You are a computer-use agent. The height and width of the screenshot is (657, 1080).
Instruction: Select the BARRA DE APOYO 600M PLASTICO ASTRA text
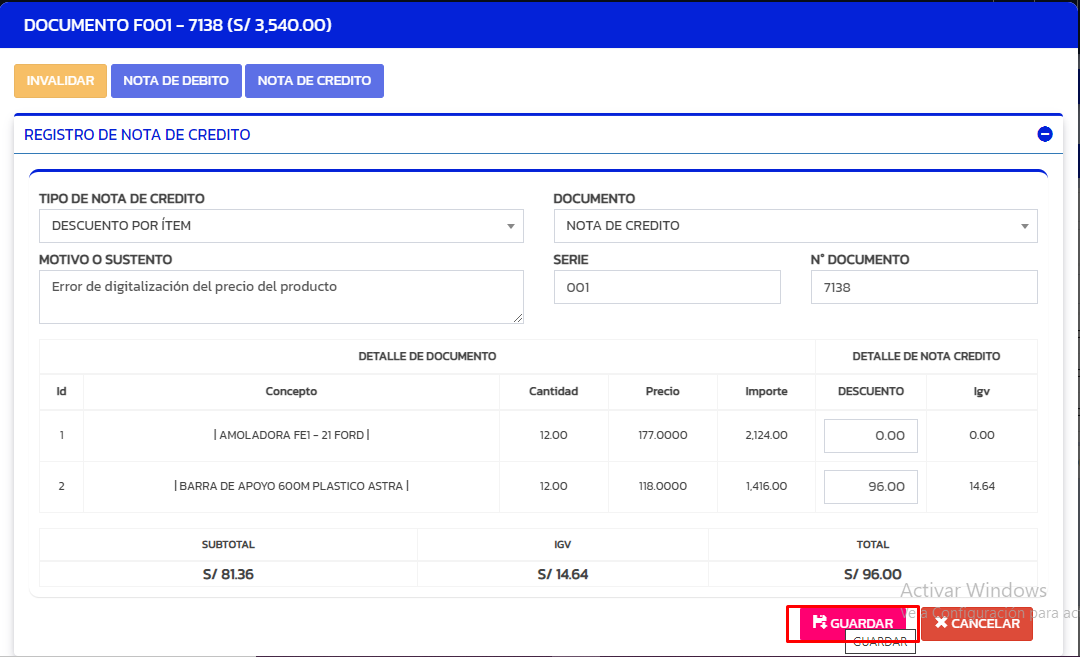(x=291, y=486)
